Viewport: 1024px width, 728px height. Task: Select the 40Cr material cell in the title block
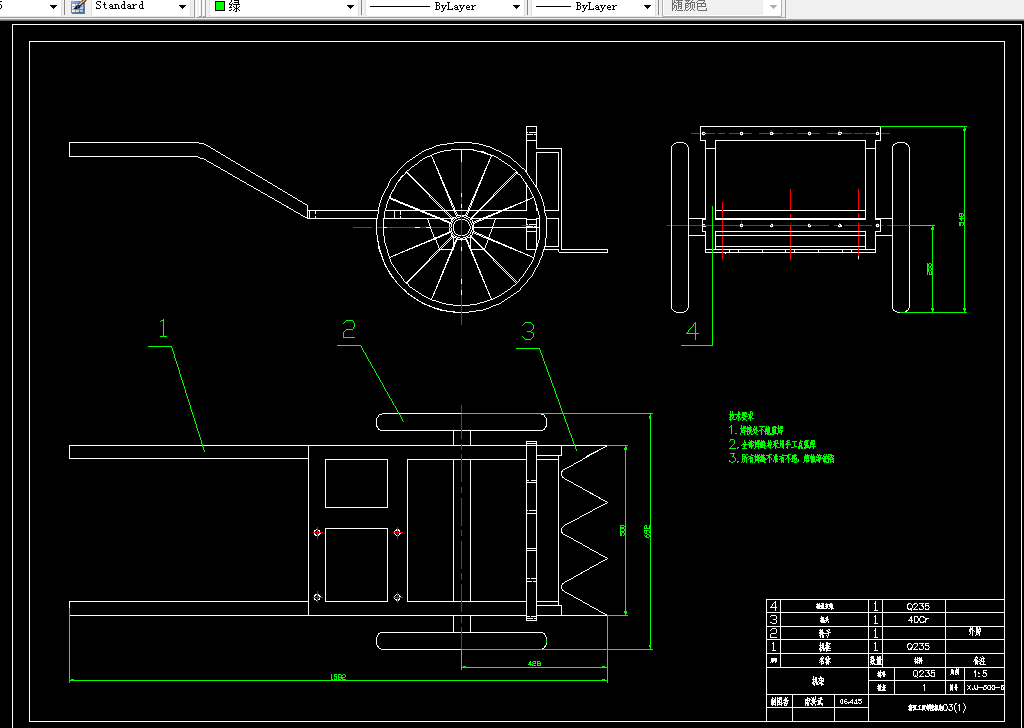click(x=916, y=619)
